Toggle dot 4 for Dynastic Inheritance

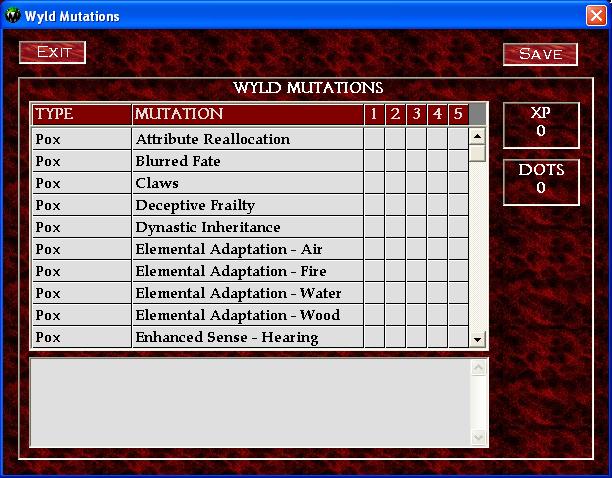(437, 227)
